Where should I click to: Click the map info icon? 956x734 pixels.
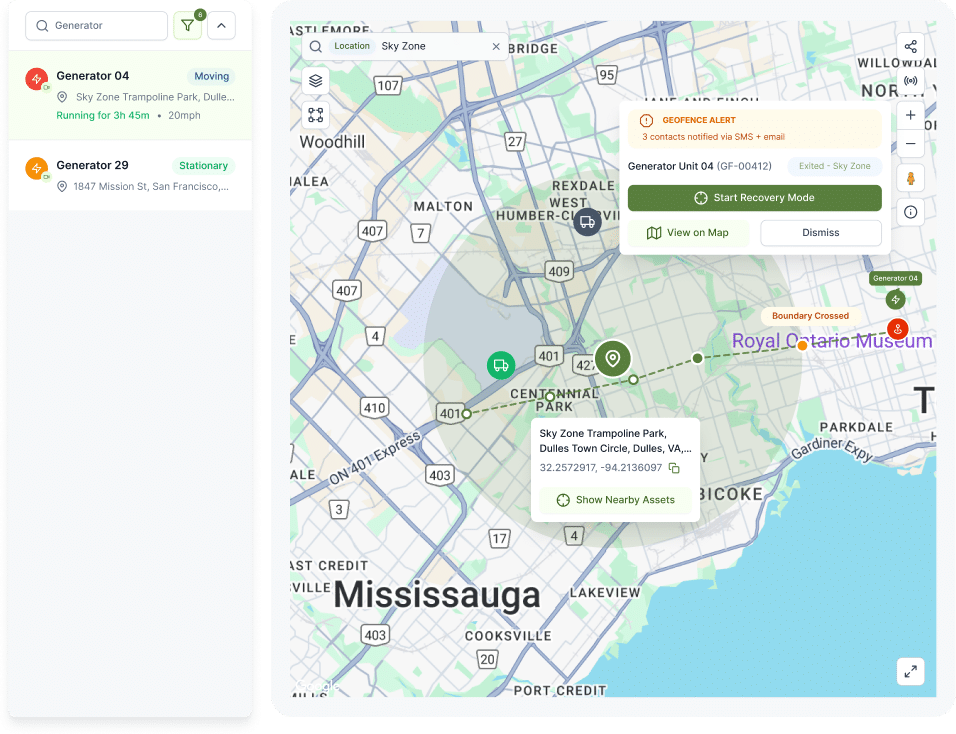(910, 212)
